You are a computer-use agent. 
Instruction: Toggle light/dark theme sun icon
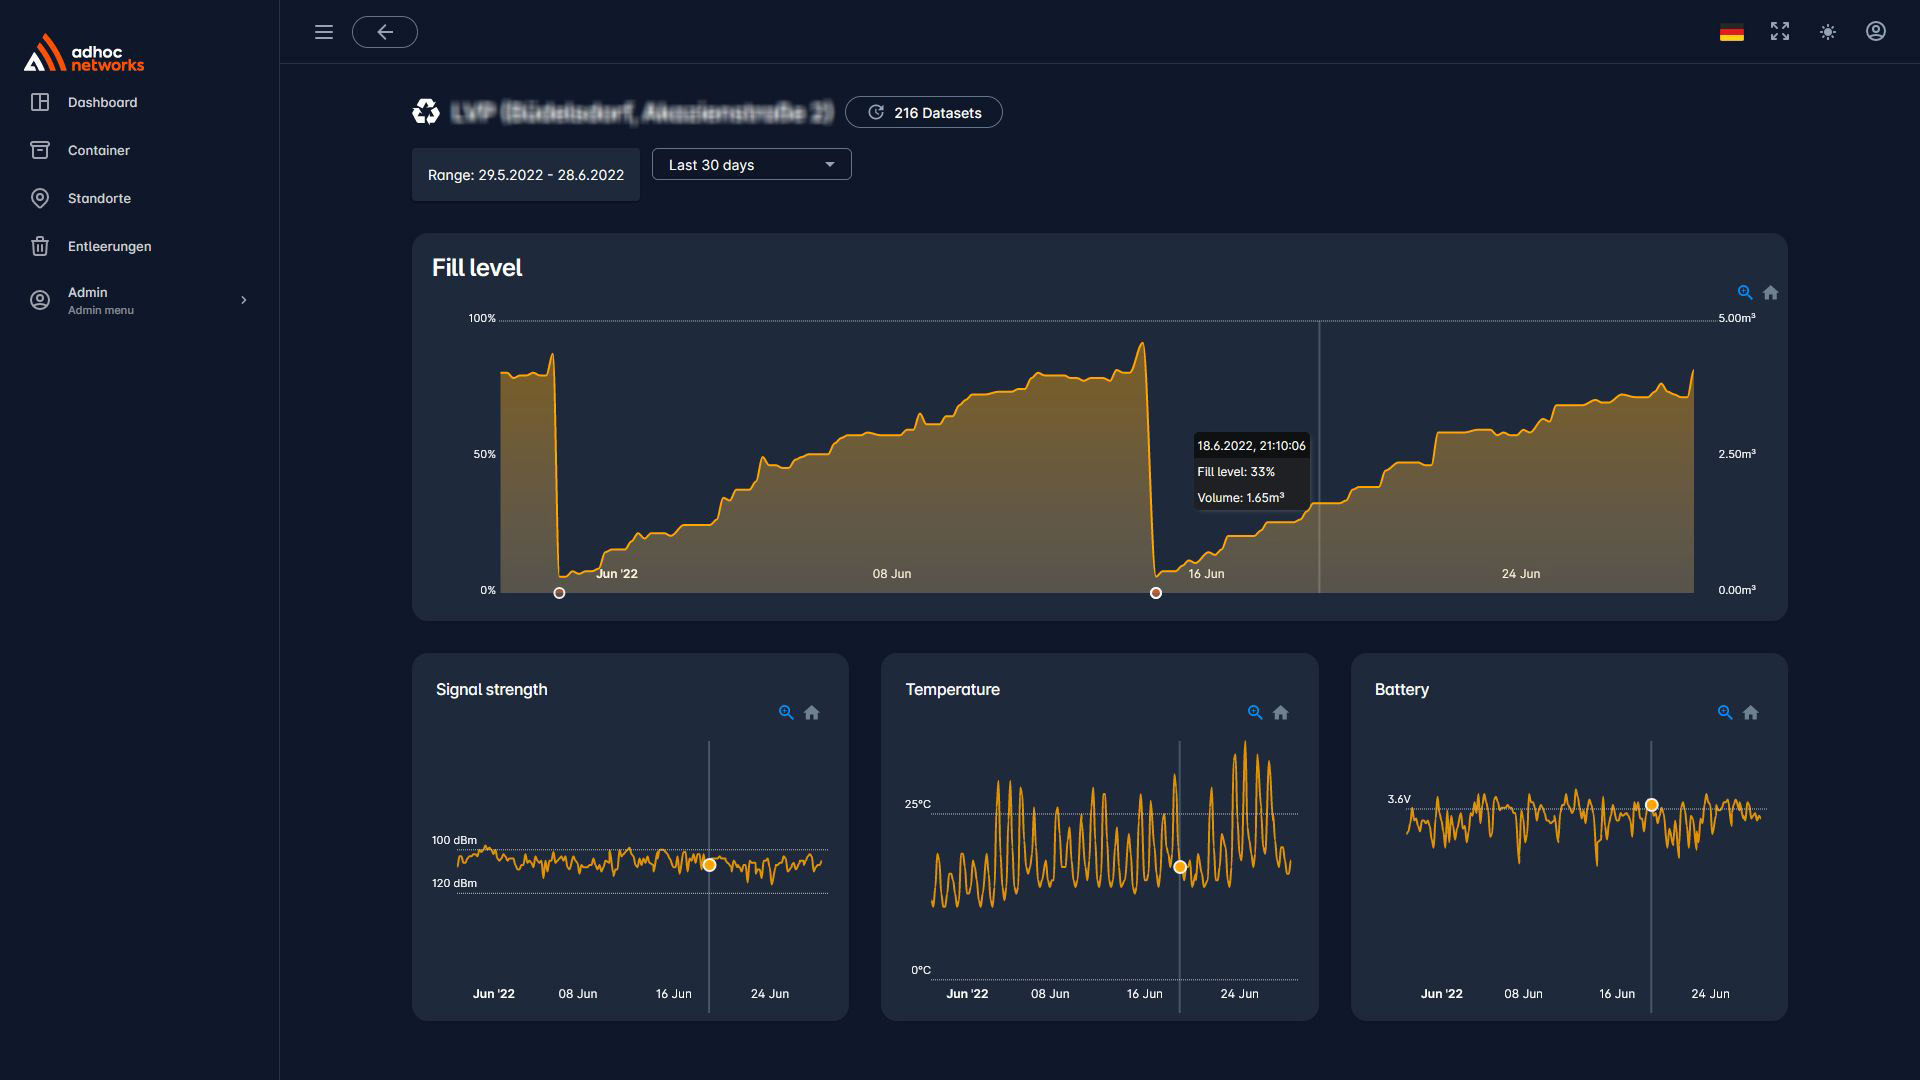1828,32
